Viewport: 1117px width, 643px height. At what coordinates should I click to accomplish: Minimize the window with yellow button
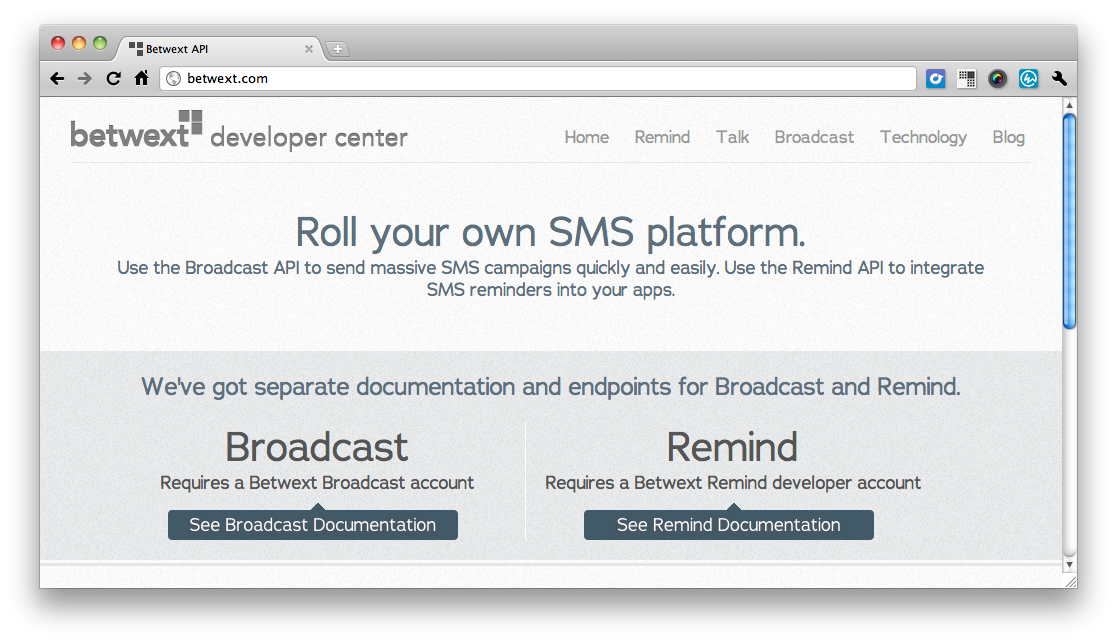79,43
